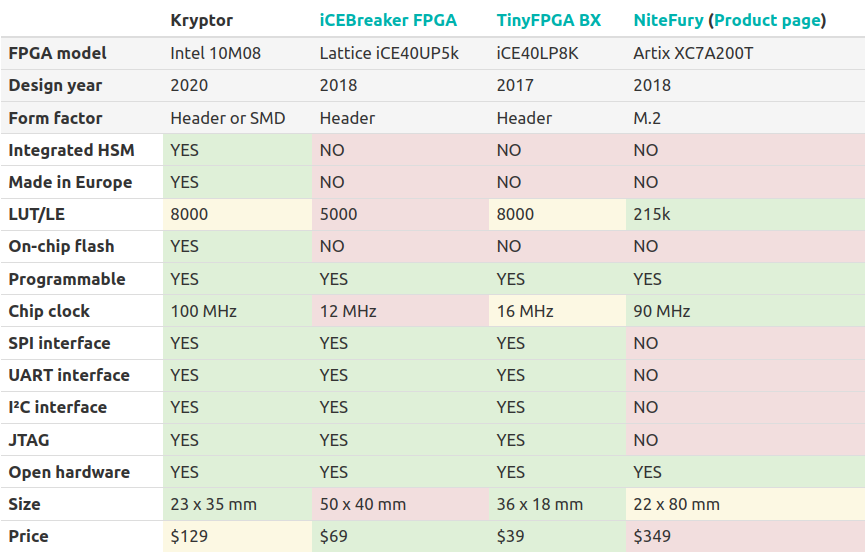Open the NiteFury Product page link
The image size is (868, 556).
tap(768, 20)
